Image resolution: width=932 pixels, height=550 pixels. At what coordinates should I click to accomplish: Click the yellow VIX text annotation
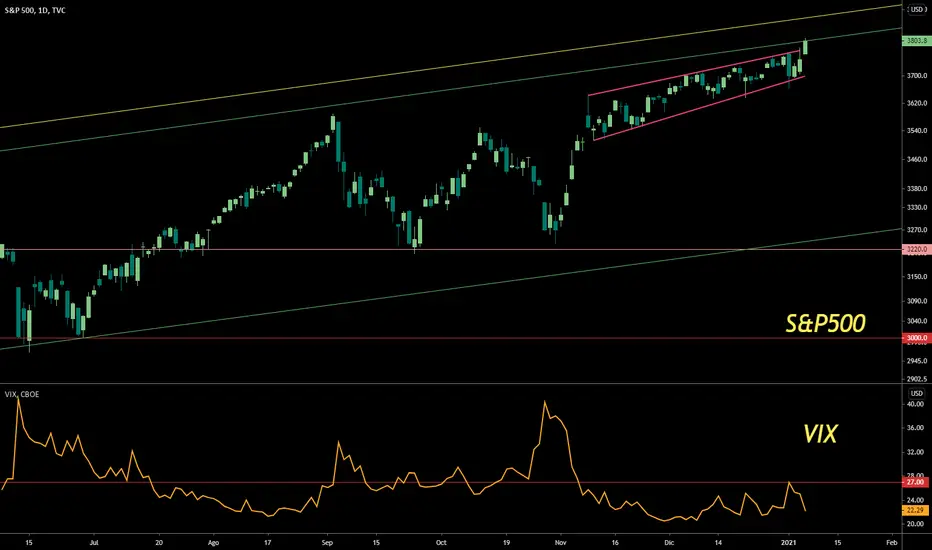click(820, 434)
